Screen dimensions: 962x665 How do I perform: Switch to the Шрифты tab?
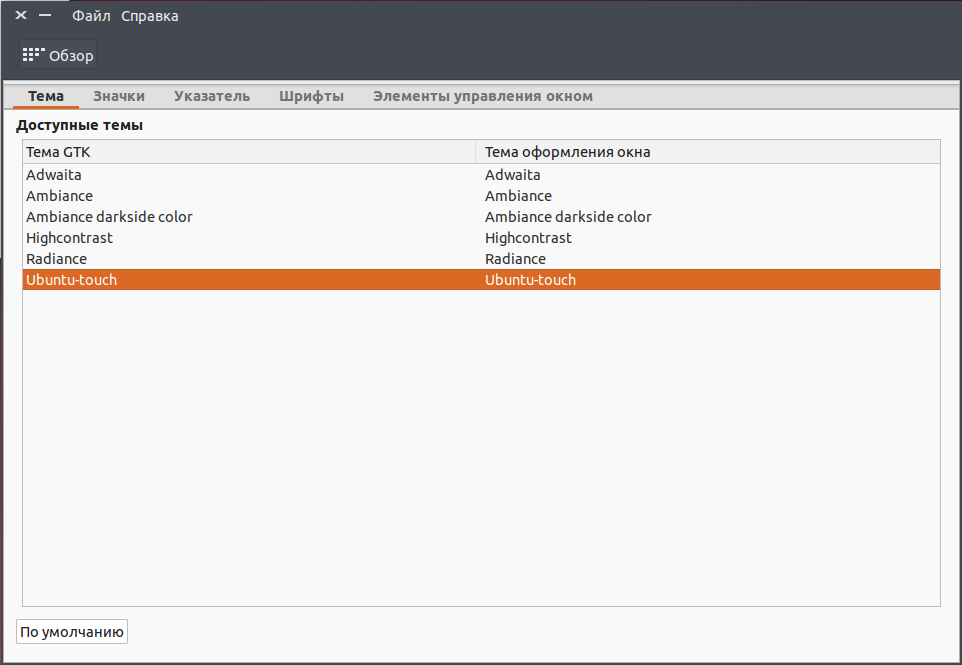[x=311, y=96]
